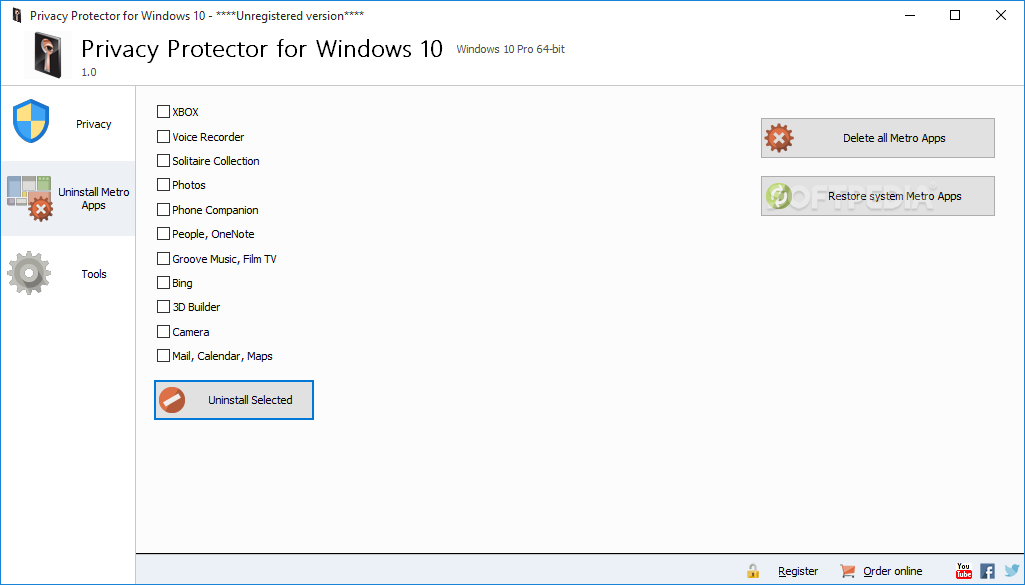1025x585 pixels.
Task: Click the Uninstall Metro Apps sidebar icon
Action: pos(29,198)
